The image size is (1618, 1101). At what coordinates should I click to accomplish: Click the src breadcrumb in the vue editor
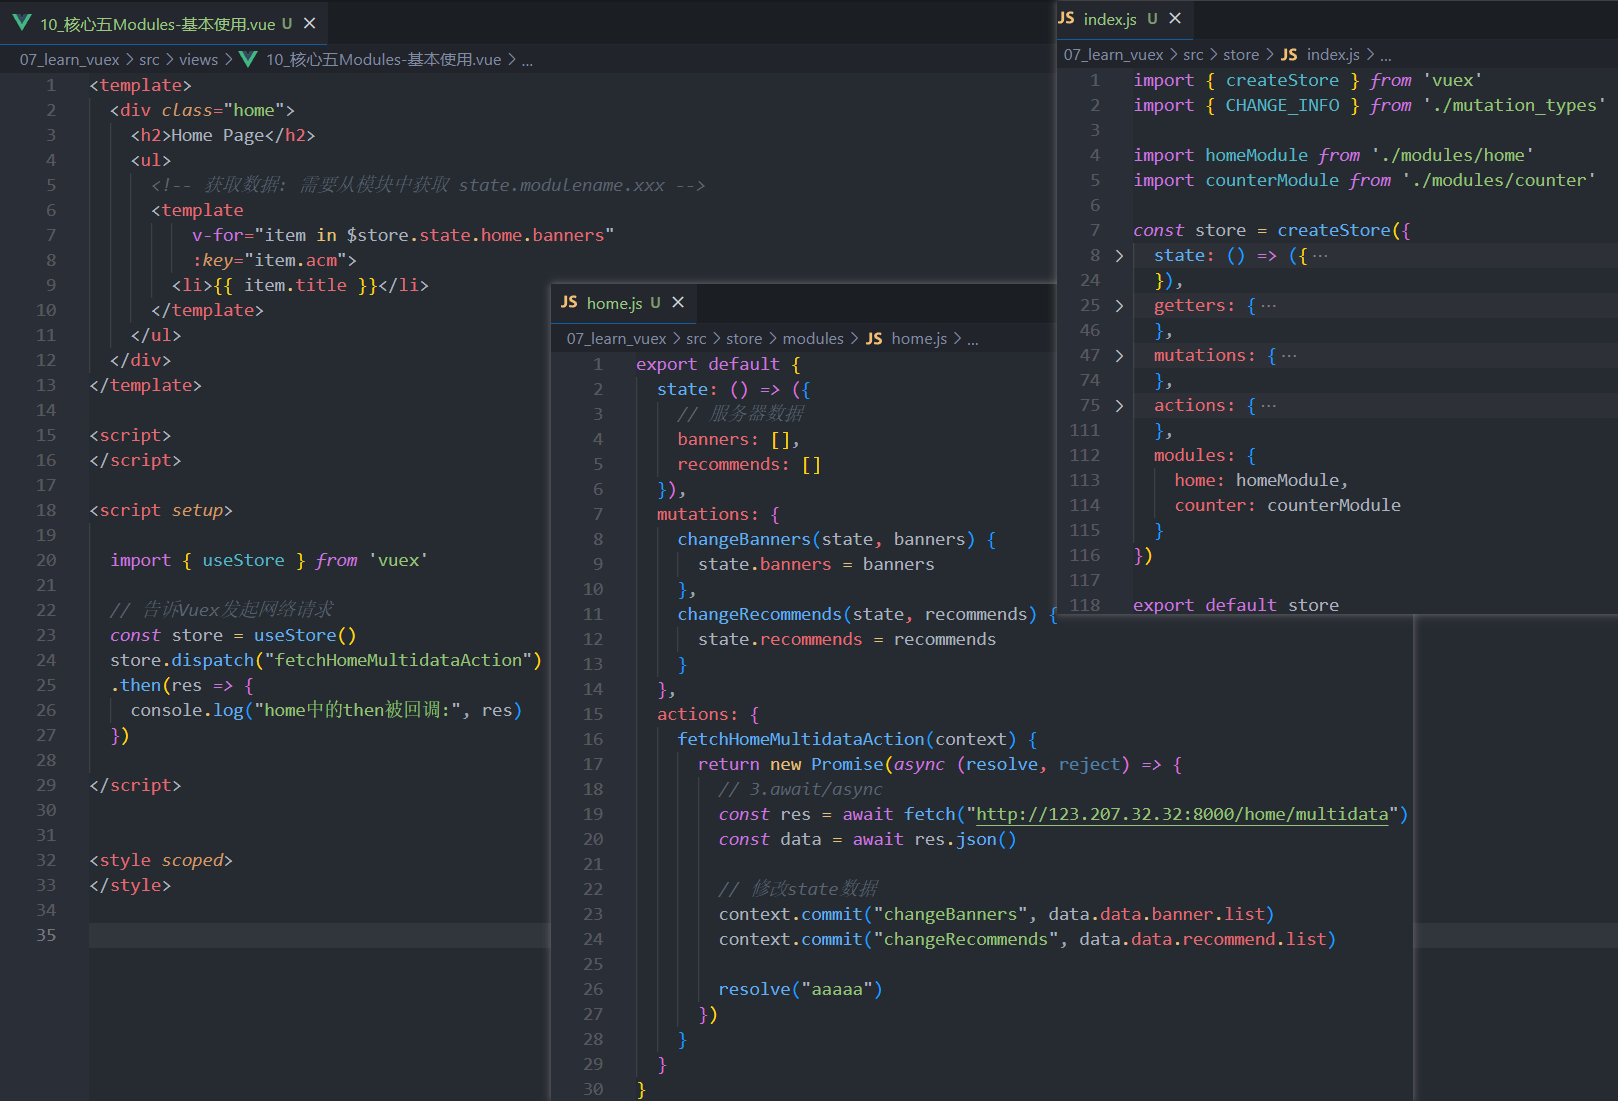149,60
